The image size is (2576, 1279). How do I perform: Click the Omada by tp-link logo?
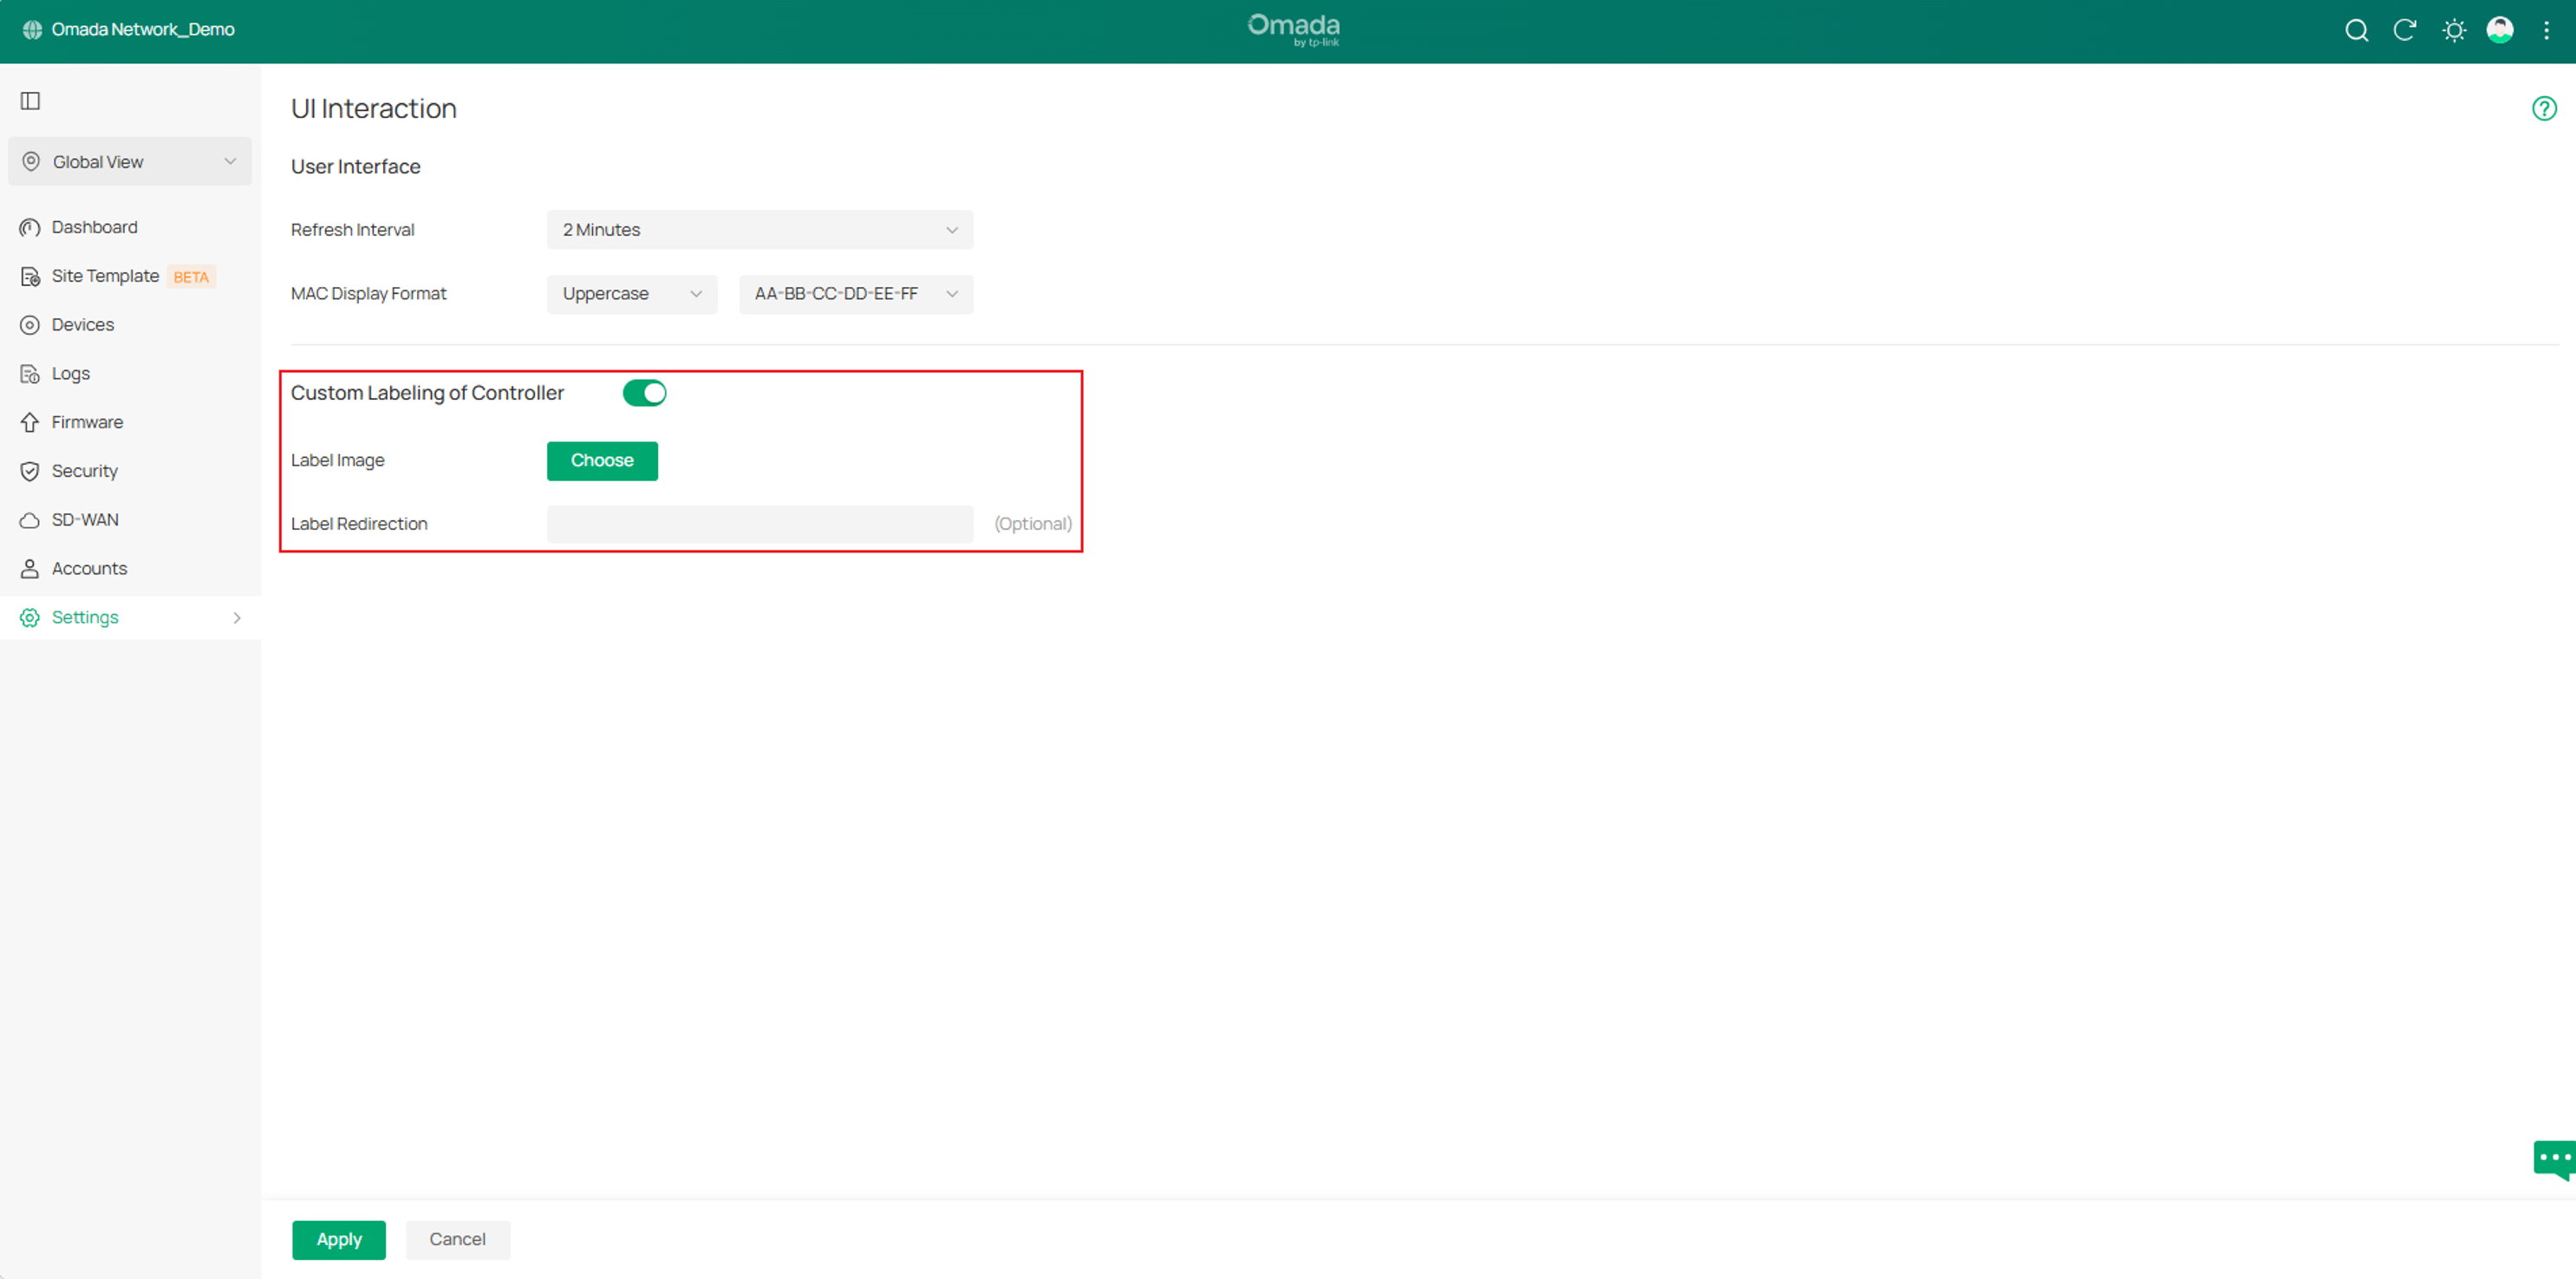click(x=1293, y=30)
